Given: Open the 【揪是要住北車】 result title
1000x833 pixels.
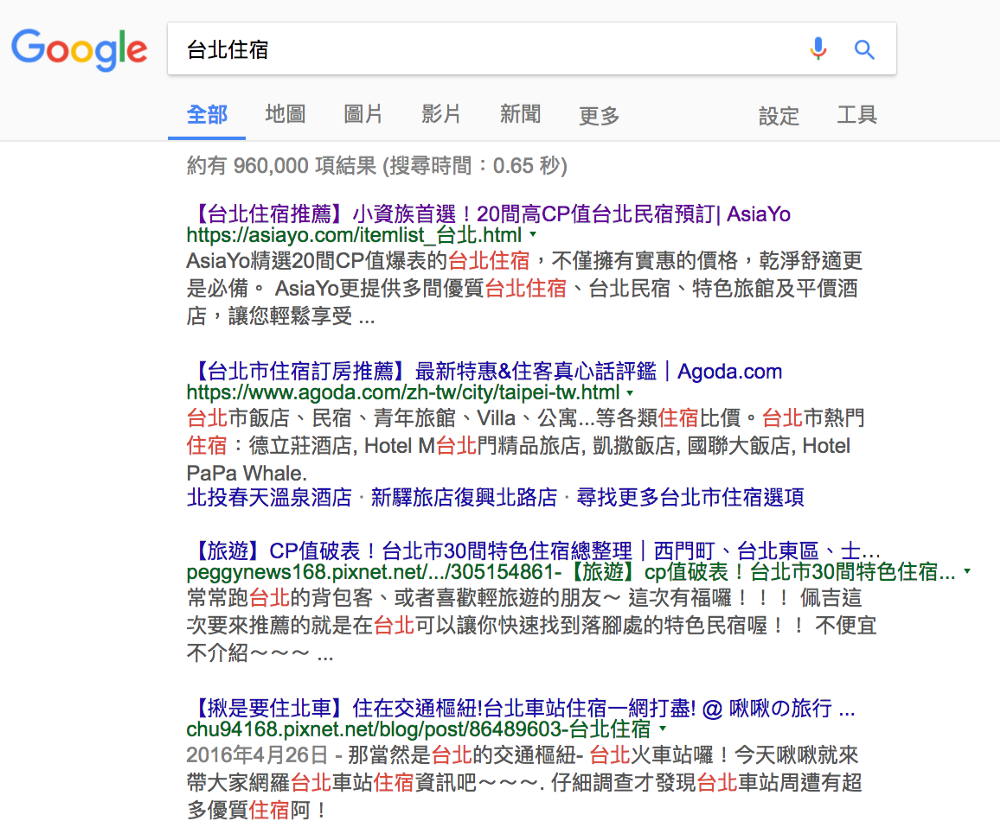Looking at the screenshot, I should pyautogui.click(x=520, y=708).
